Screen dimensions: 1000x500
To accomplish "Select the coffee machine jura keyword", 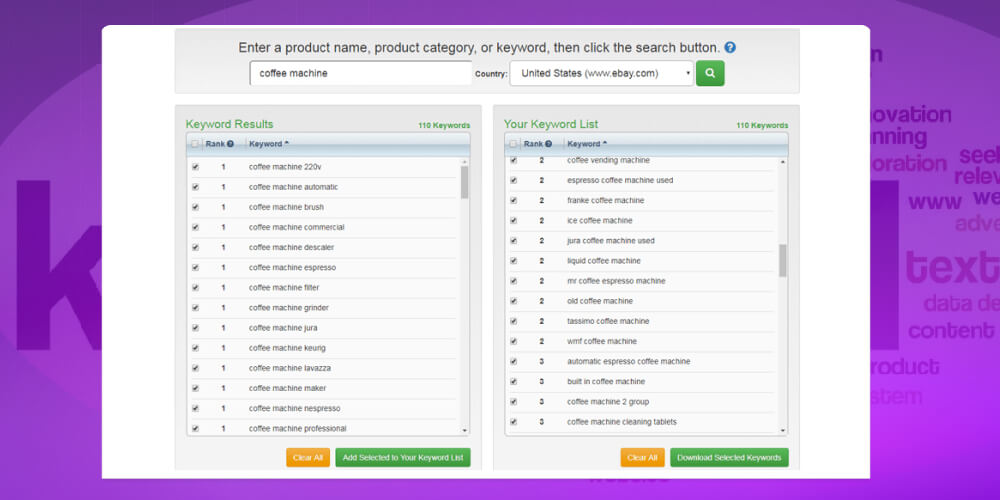I will point(283,328).
